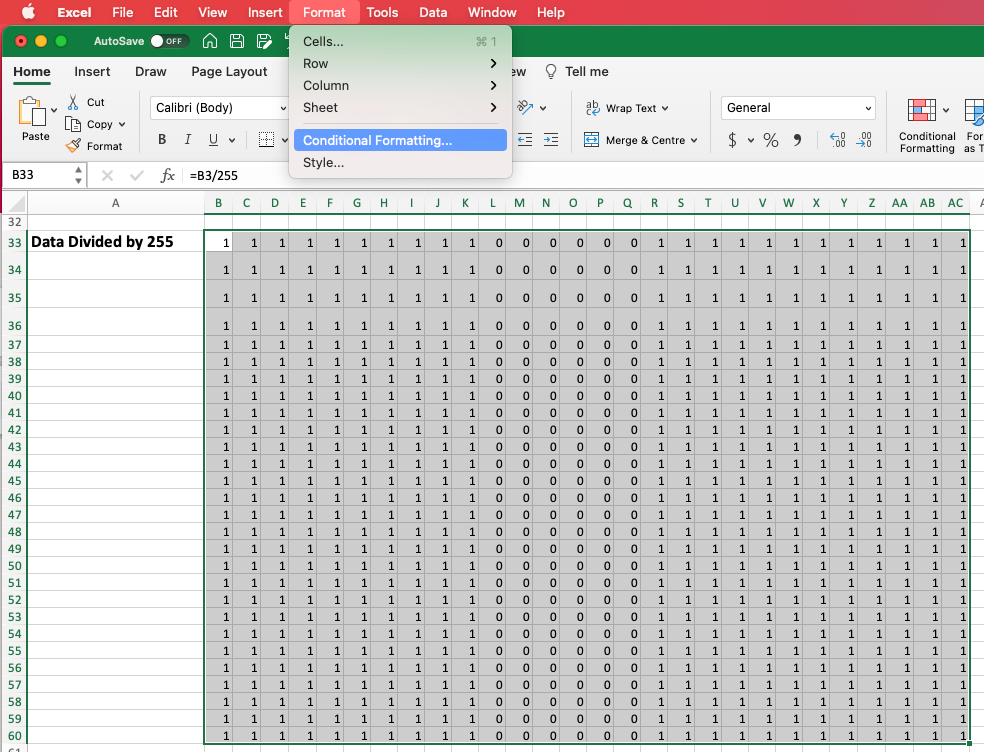The width and height of the screenshot is (984, 752).
Task: Click the Format painter brush icon
Action: 73,146
